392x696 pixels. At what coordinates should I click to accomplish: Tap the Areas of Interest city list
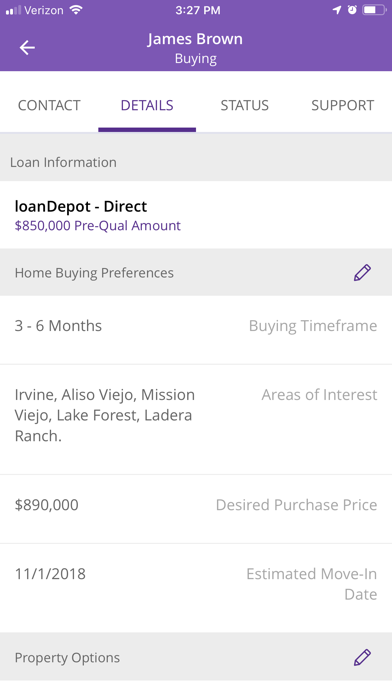point(105,415)
